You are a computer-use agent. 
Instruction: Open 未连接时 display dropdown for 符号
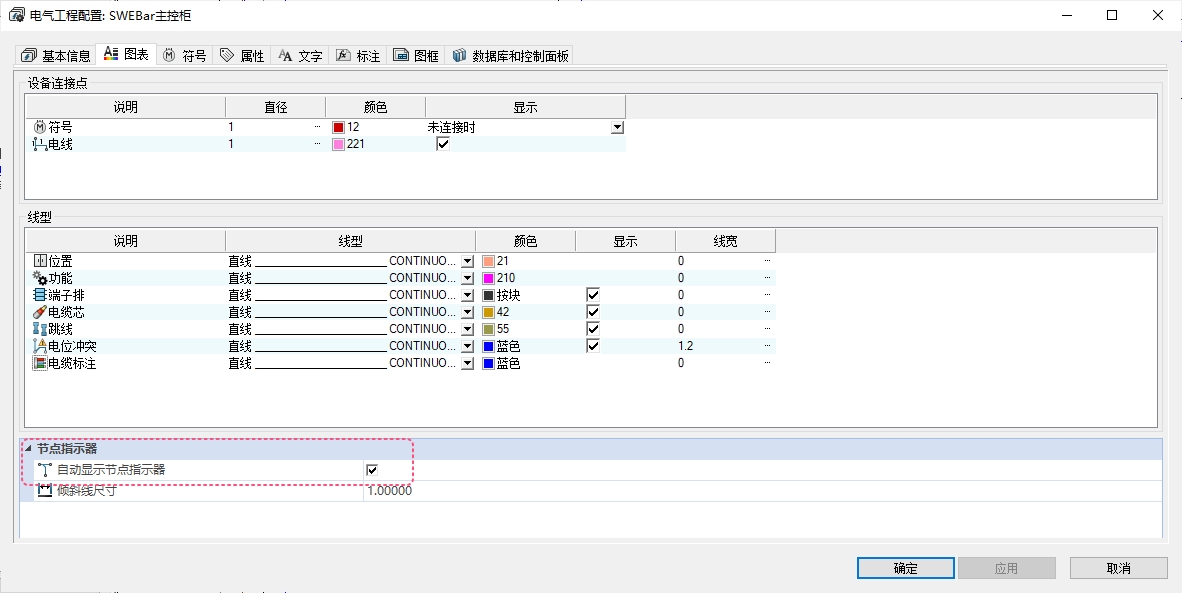(x=617, y=127)
